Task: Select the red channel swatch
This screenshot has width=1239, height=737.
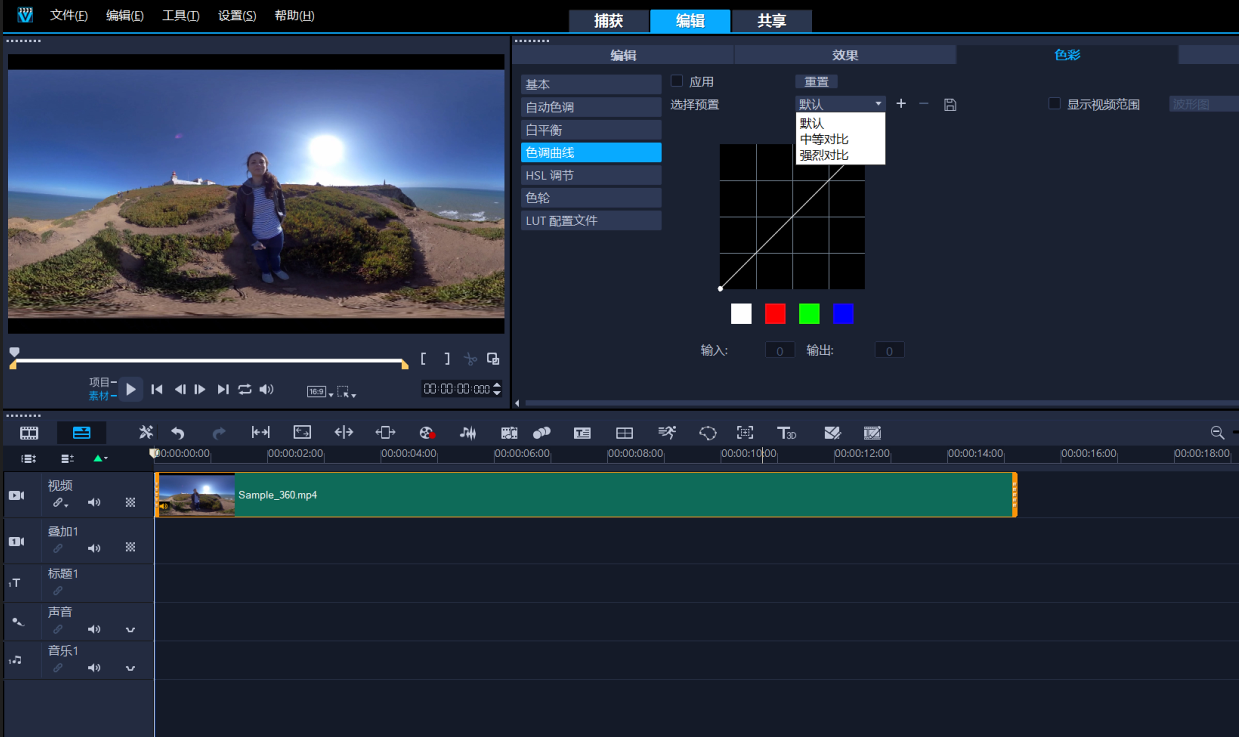Action: [775, 314]
